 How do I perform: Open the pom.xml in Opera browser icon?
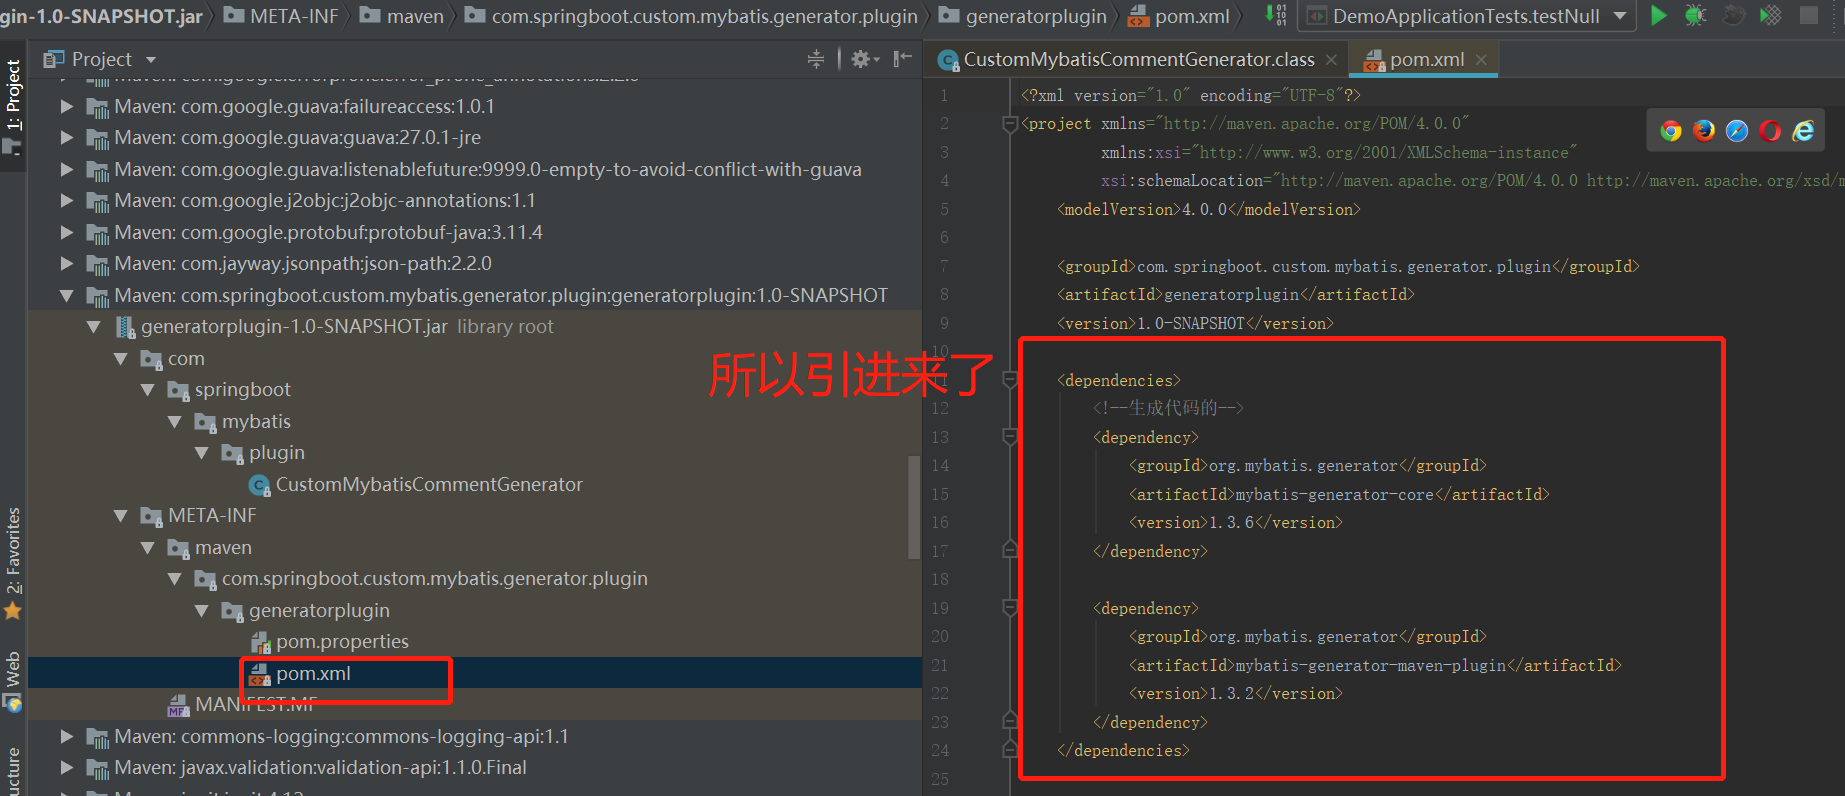(x=1770, y=131)
